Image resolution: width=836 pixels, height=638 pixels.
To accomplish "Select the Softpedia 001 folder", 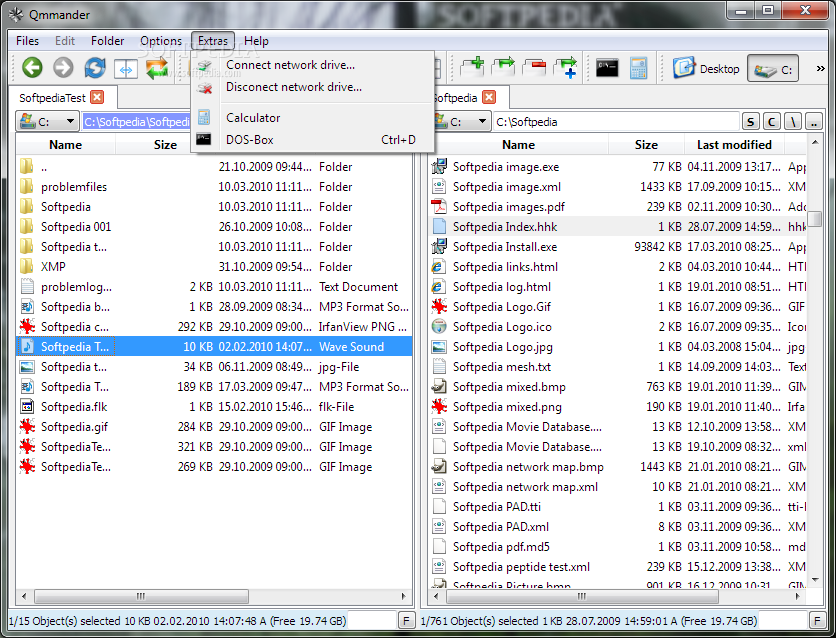I will 76,227.
